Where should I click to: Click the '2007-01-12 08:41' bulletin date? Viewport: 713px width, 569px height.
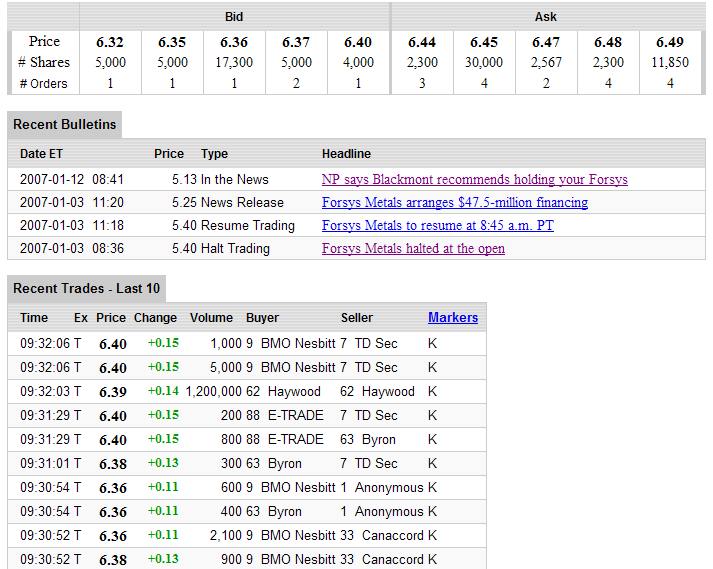pyautogui.click(x=72, y=180)
